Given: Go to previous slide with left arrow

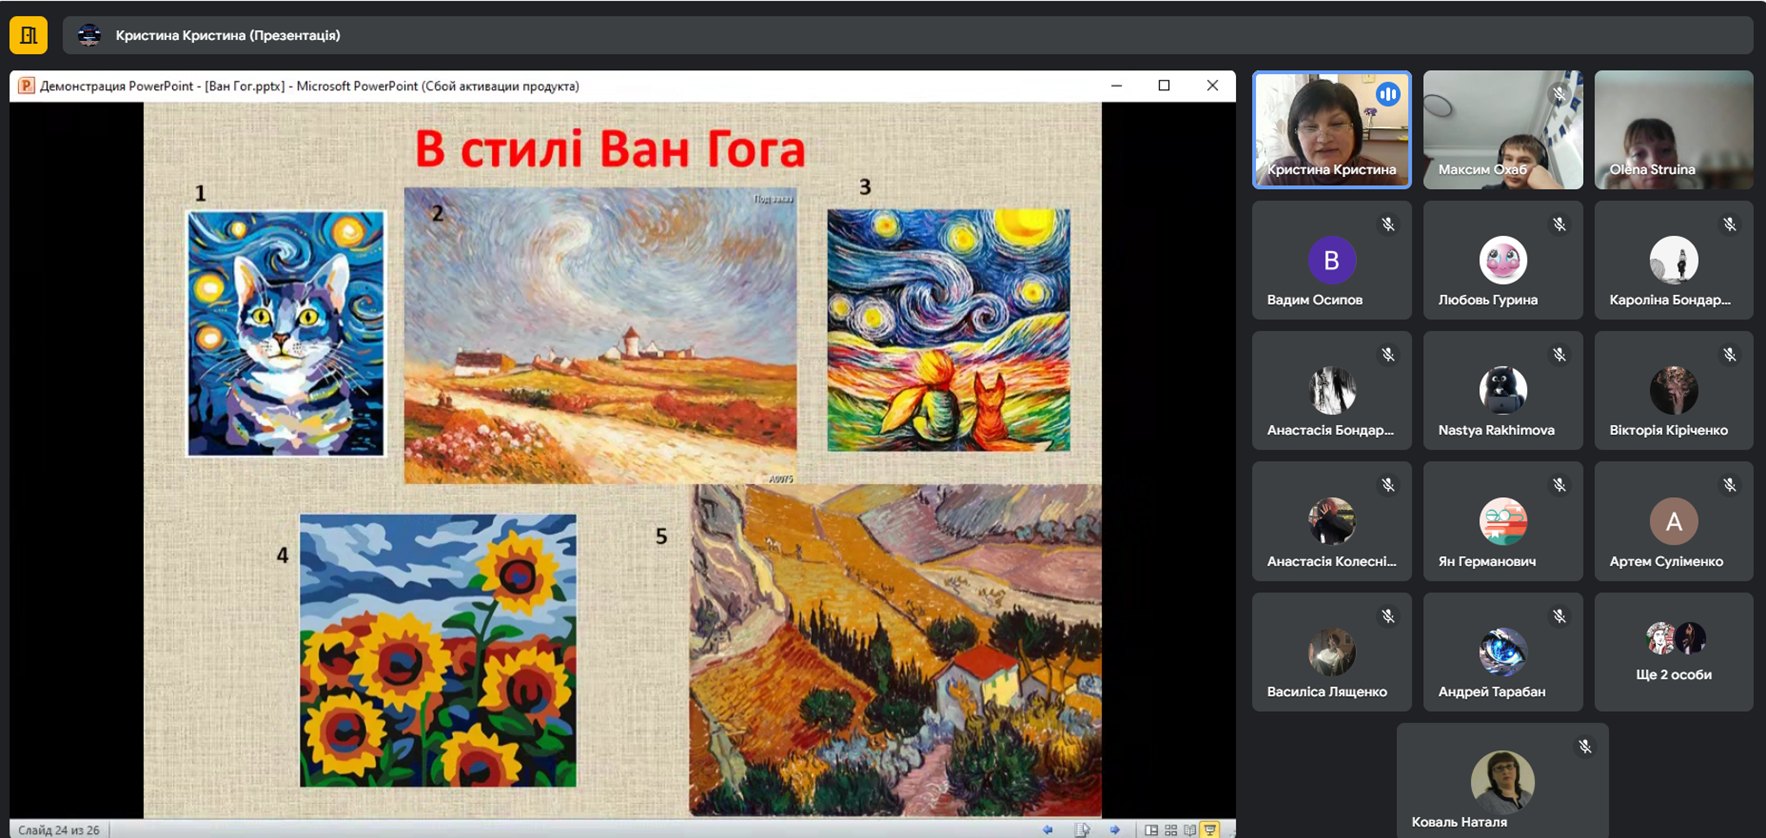Looking at the screenshot, I should (x=1047, y=829).
